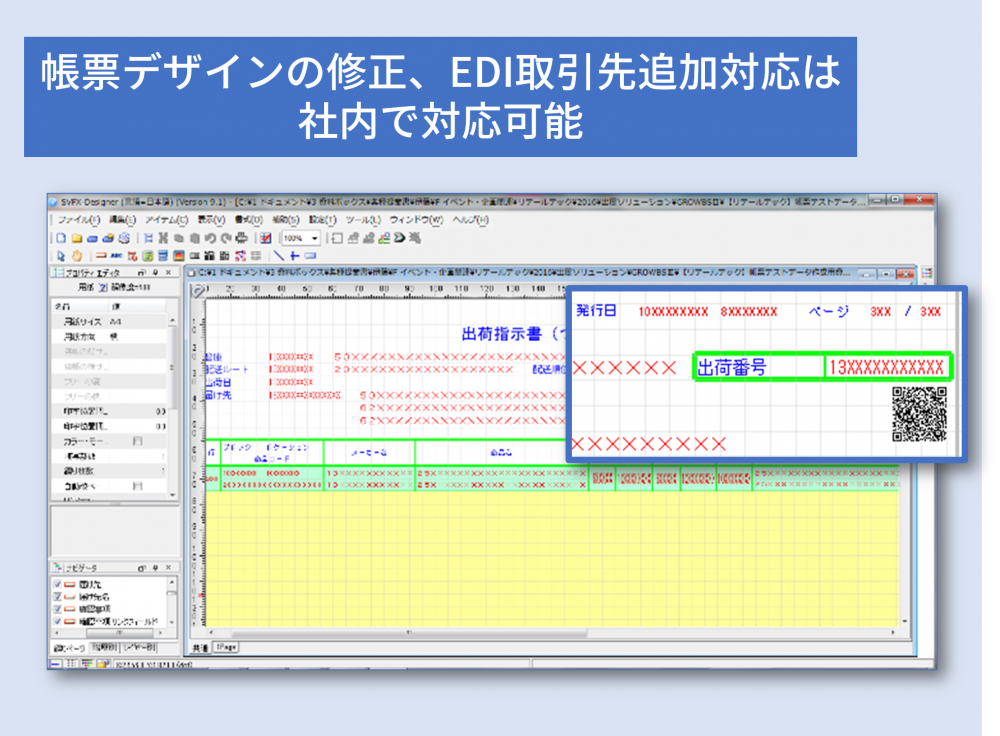Select the rounded rectangle drawing tool

click(310, 256)
